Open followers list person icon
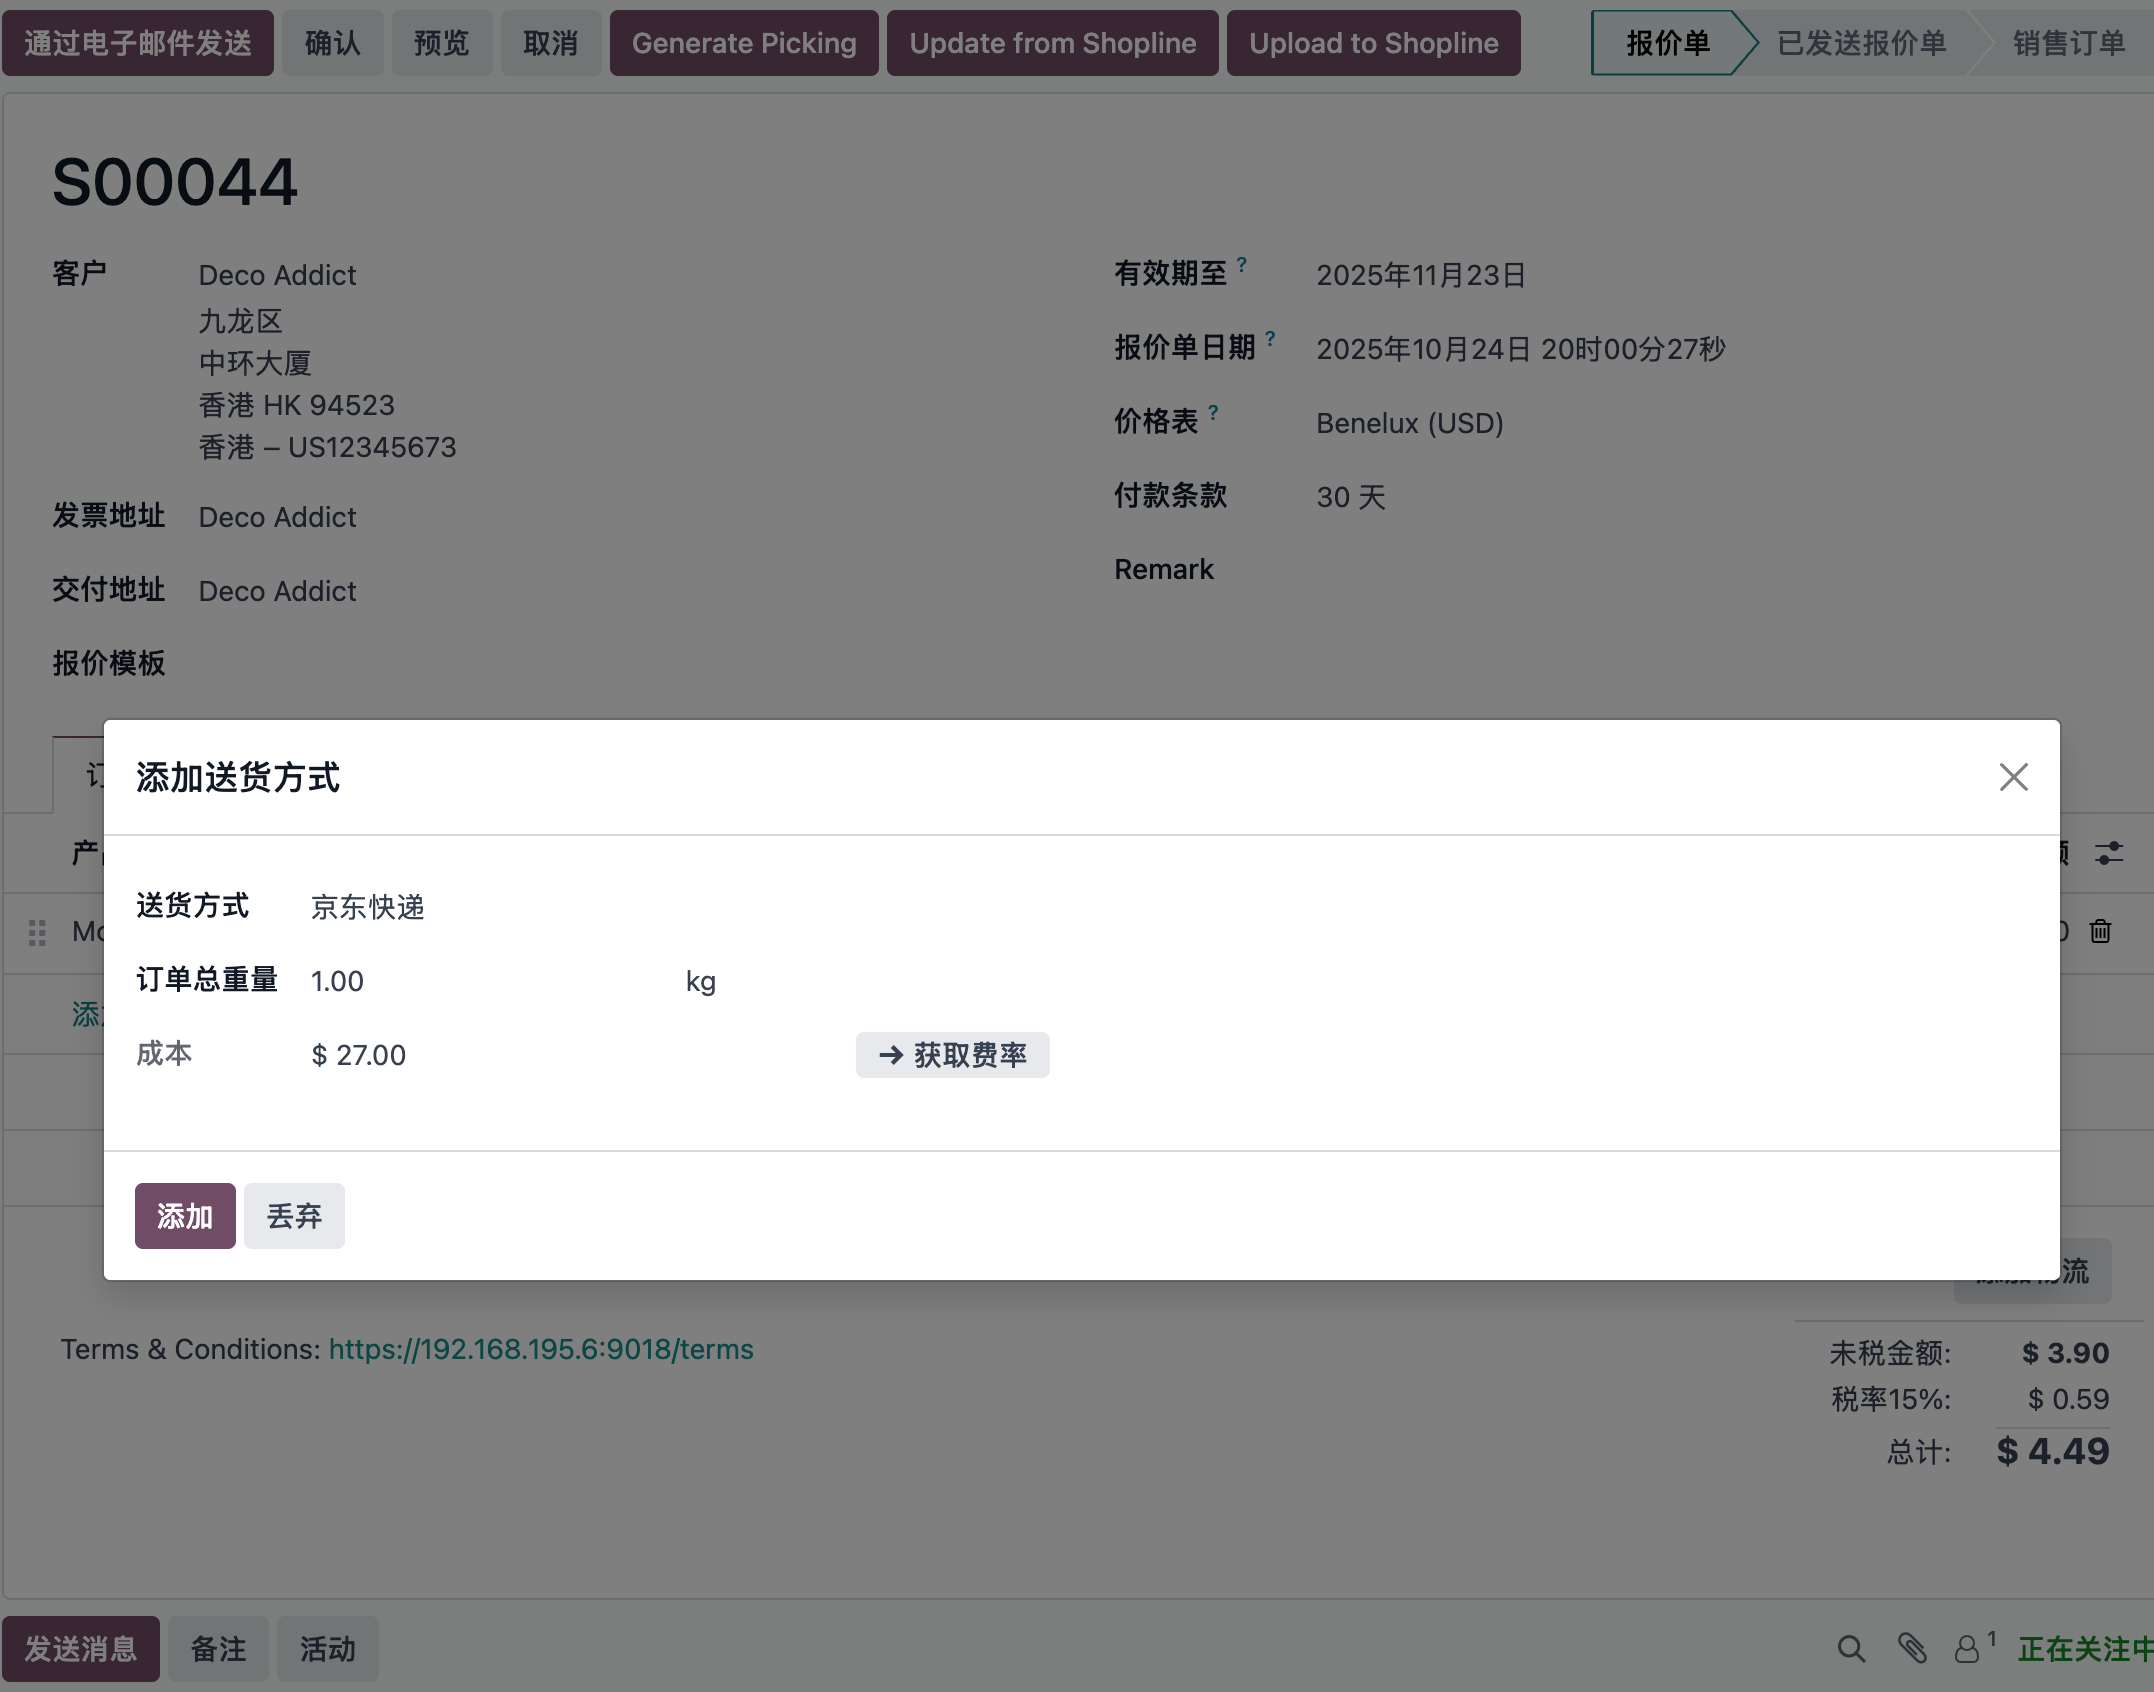The width and height of the screenshot is (2154, 1692). [1968, 1649]
